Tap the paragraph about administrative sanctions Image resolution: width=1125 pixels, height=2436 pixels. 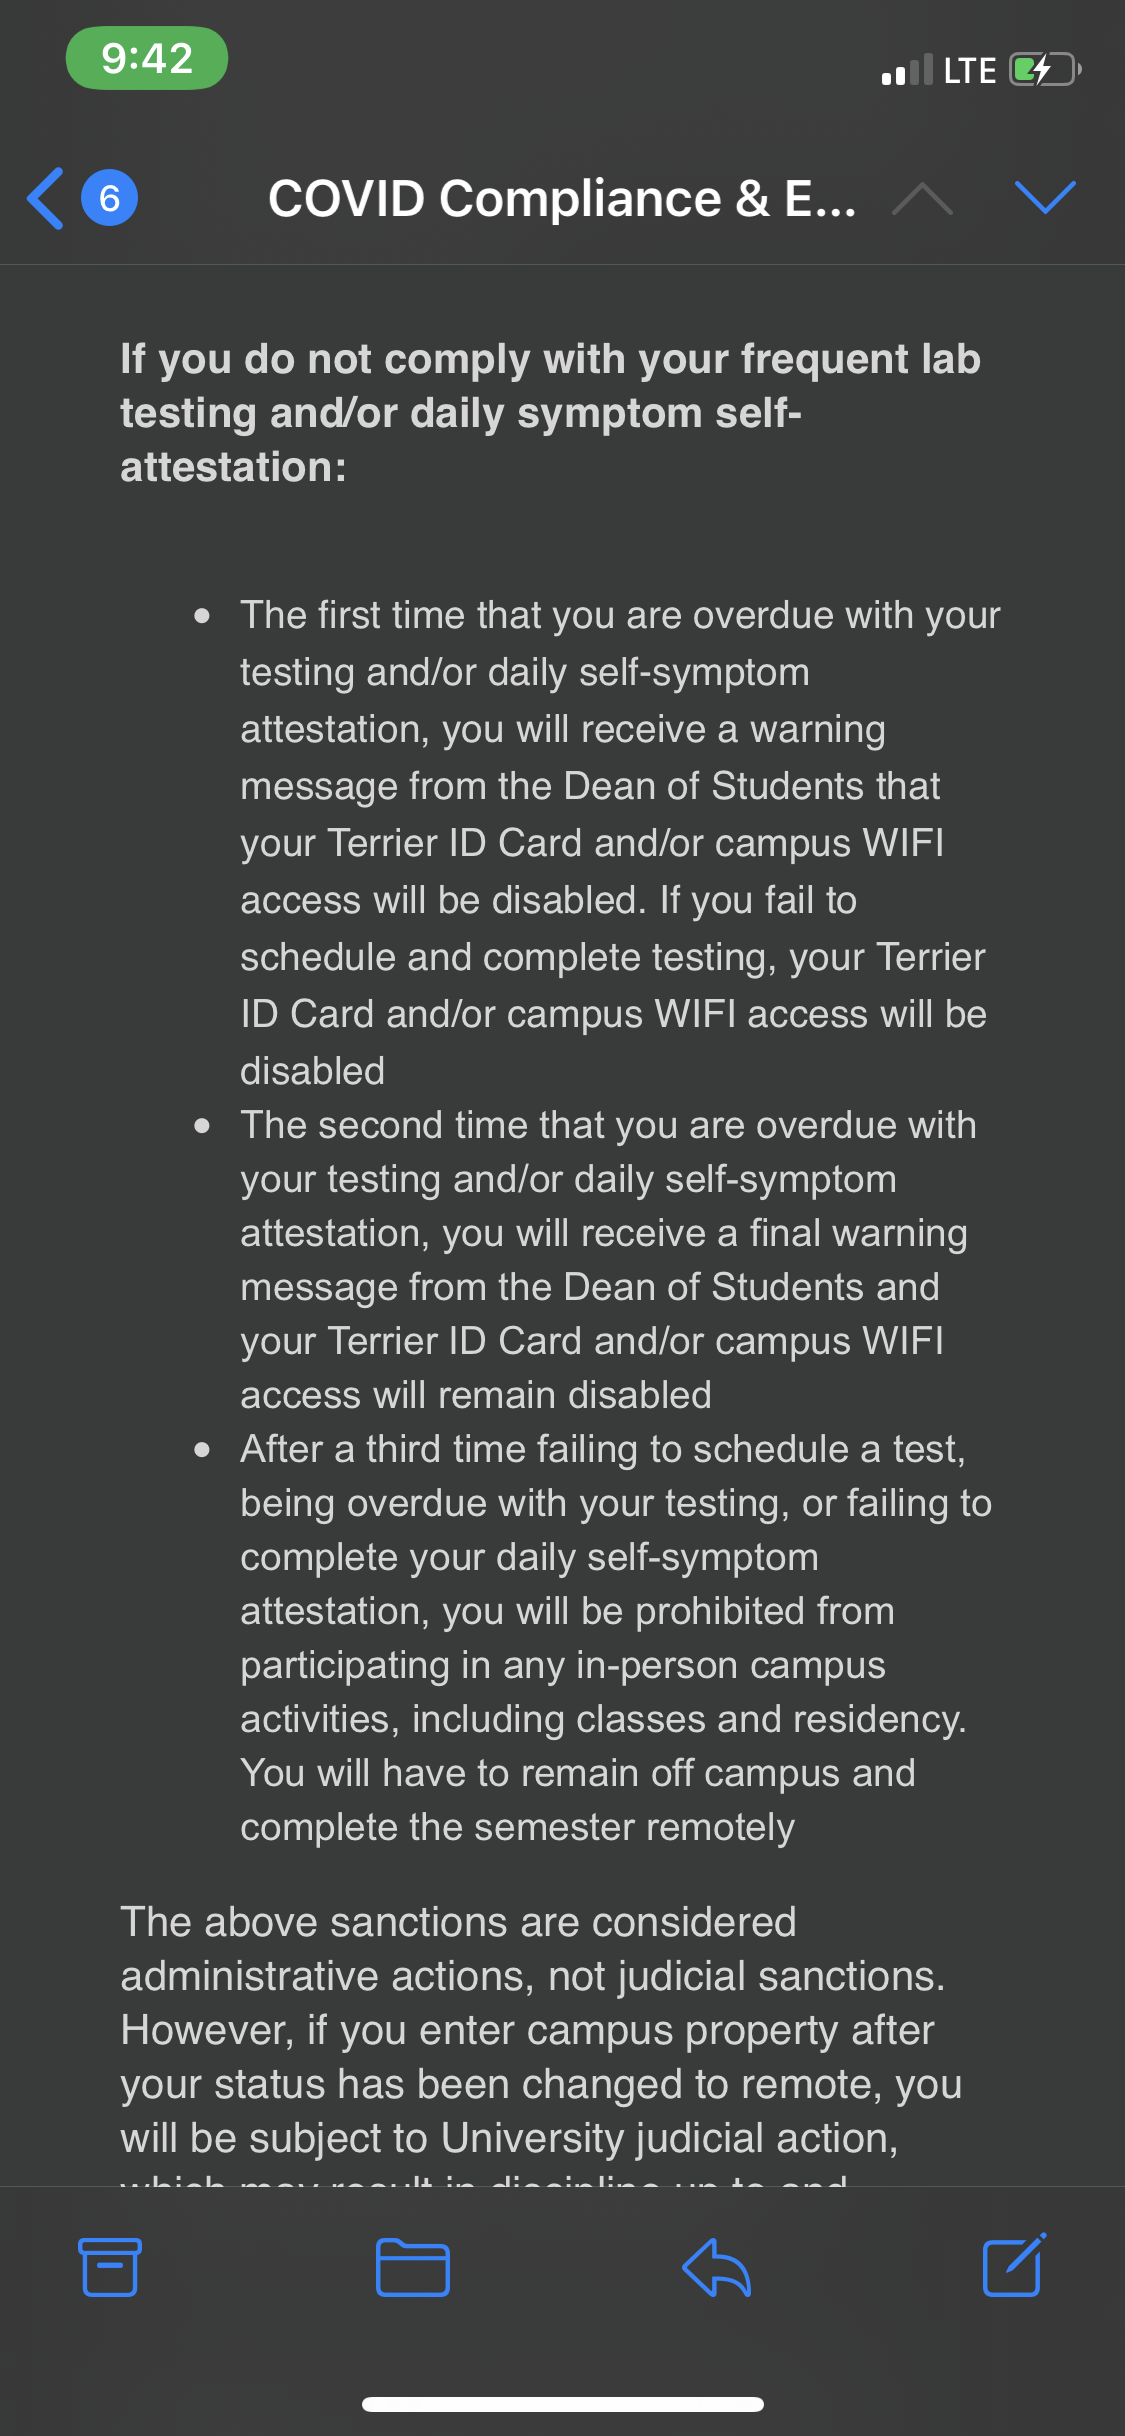(x=540, y=2030)
